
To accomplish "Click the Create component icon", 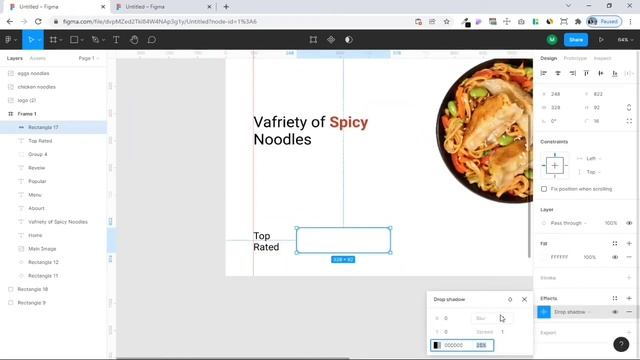I will [331, 40].
